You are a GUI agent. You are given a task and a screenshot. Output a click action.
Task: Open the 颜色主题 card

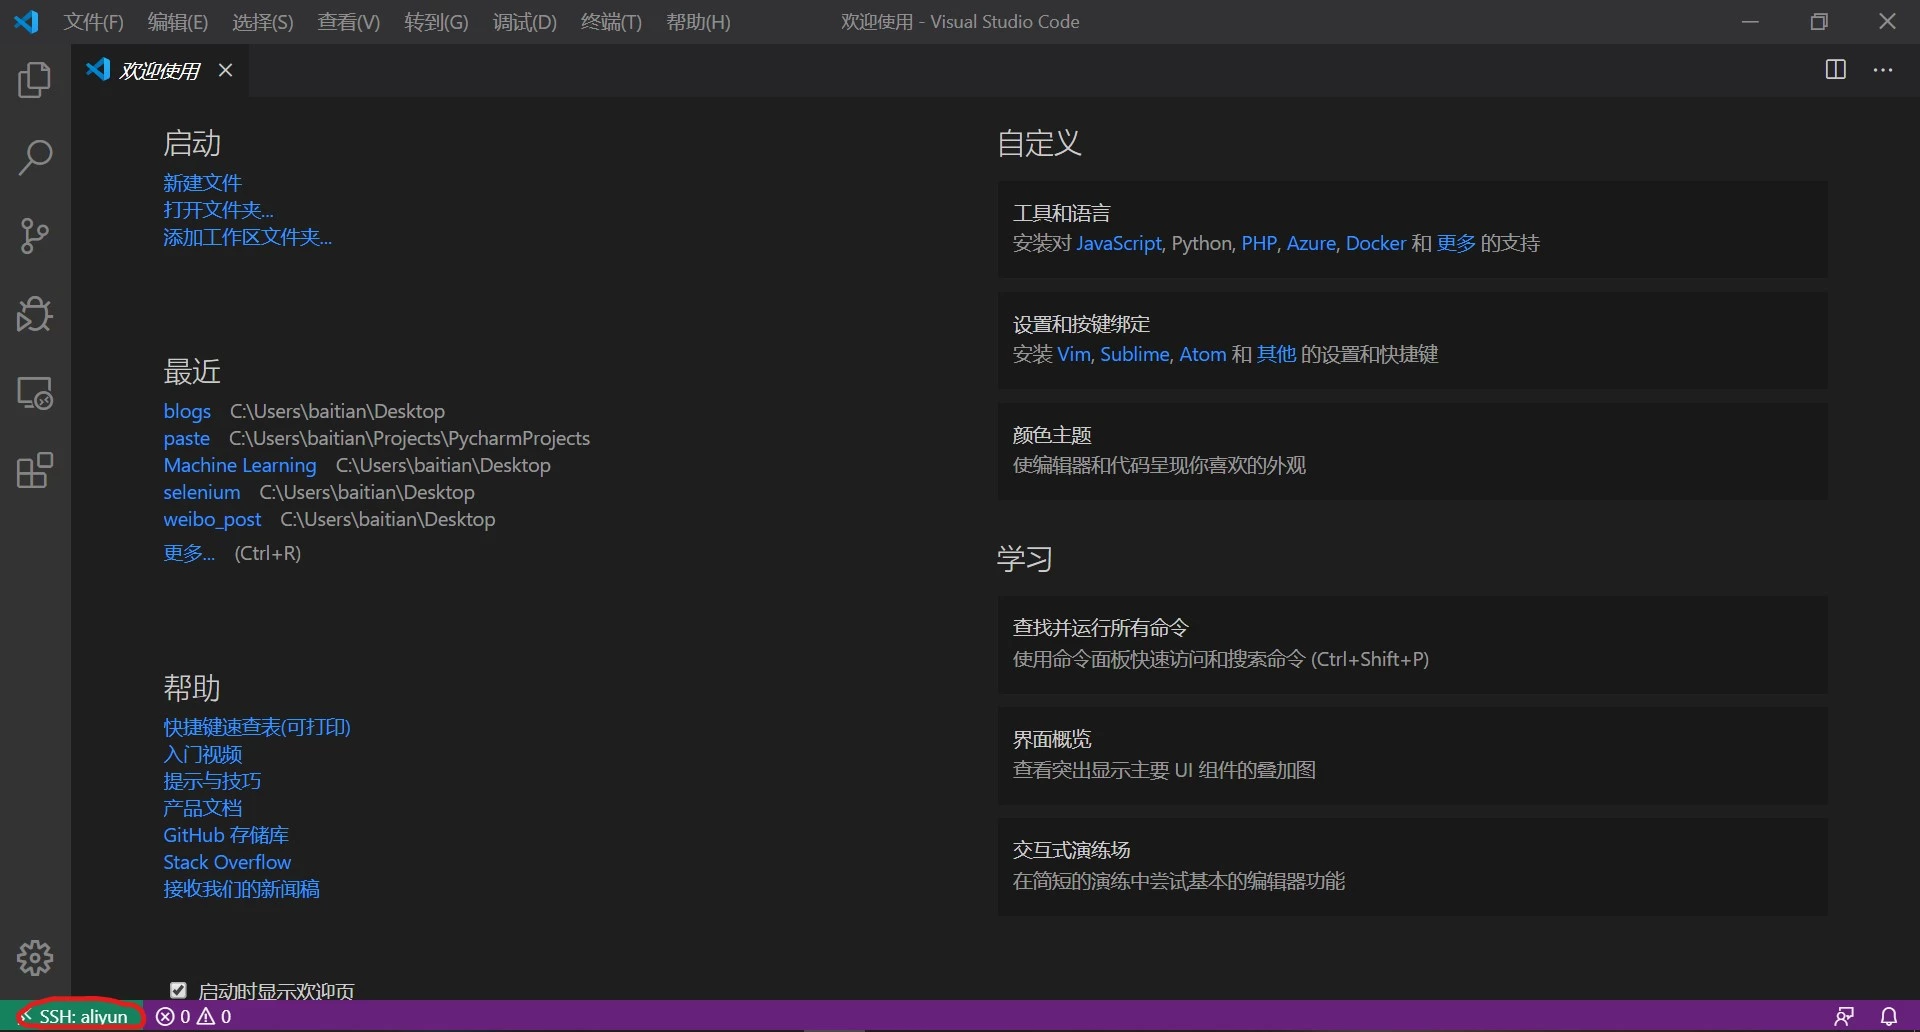(x=1412, y=451)
